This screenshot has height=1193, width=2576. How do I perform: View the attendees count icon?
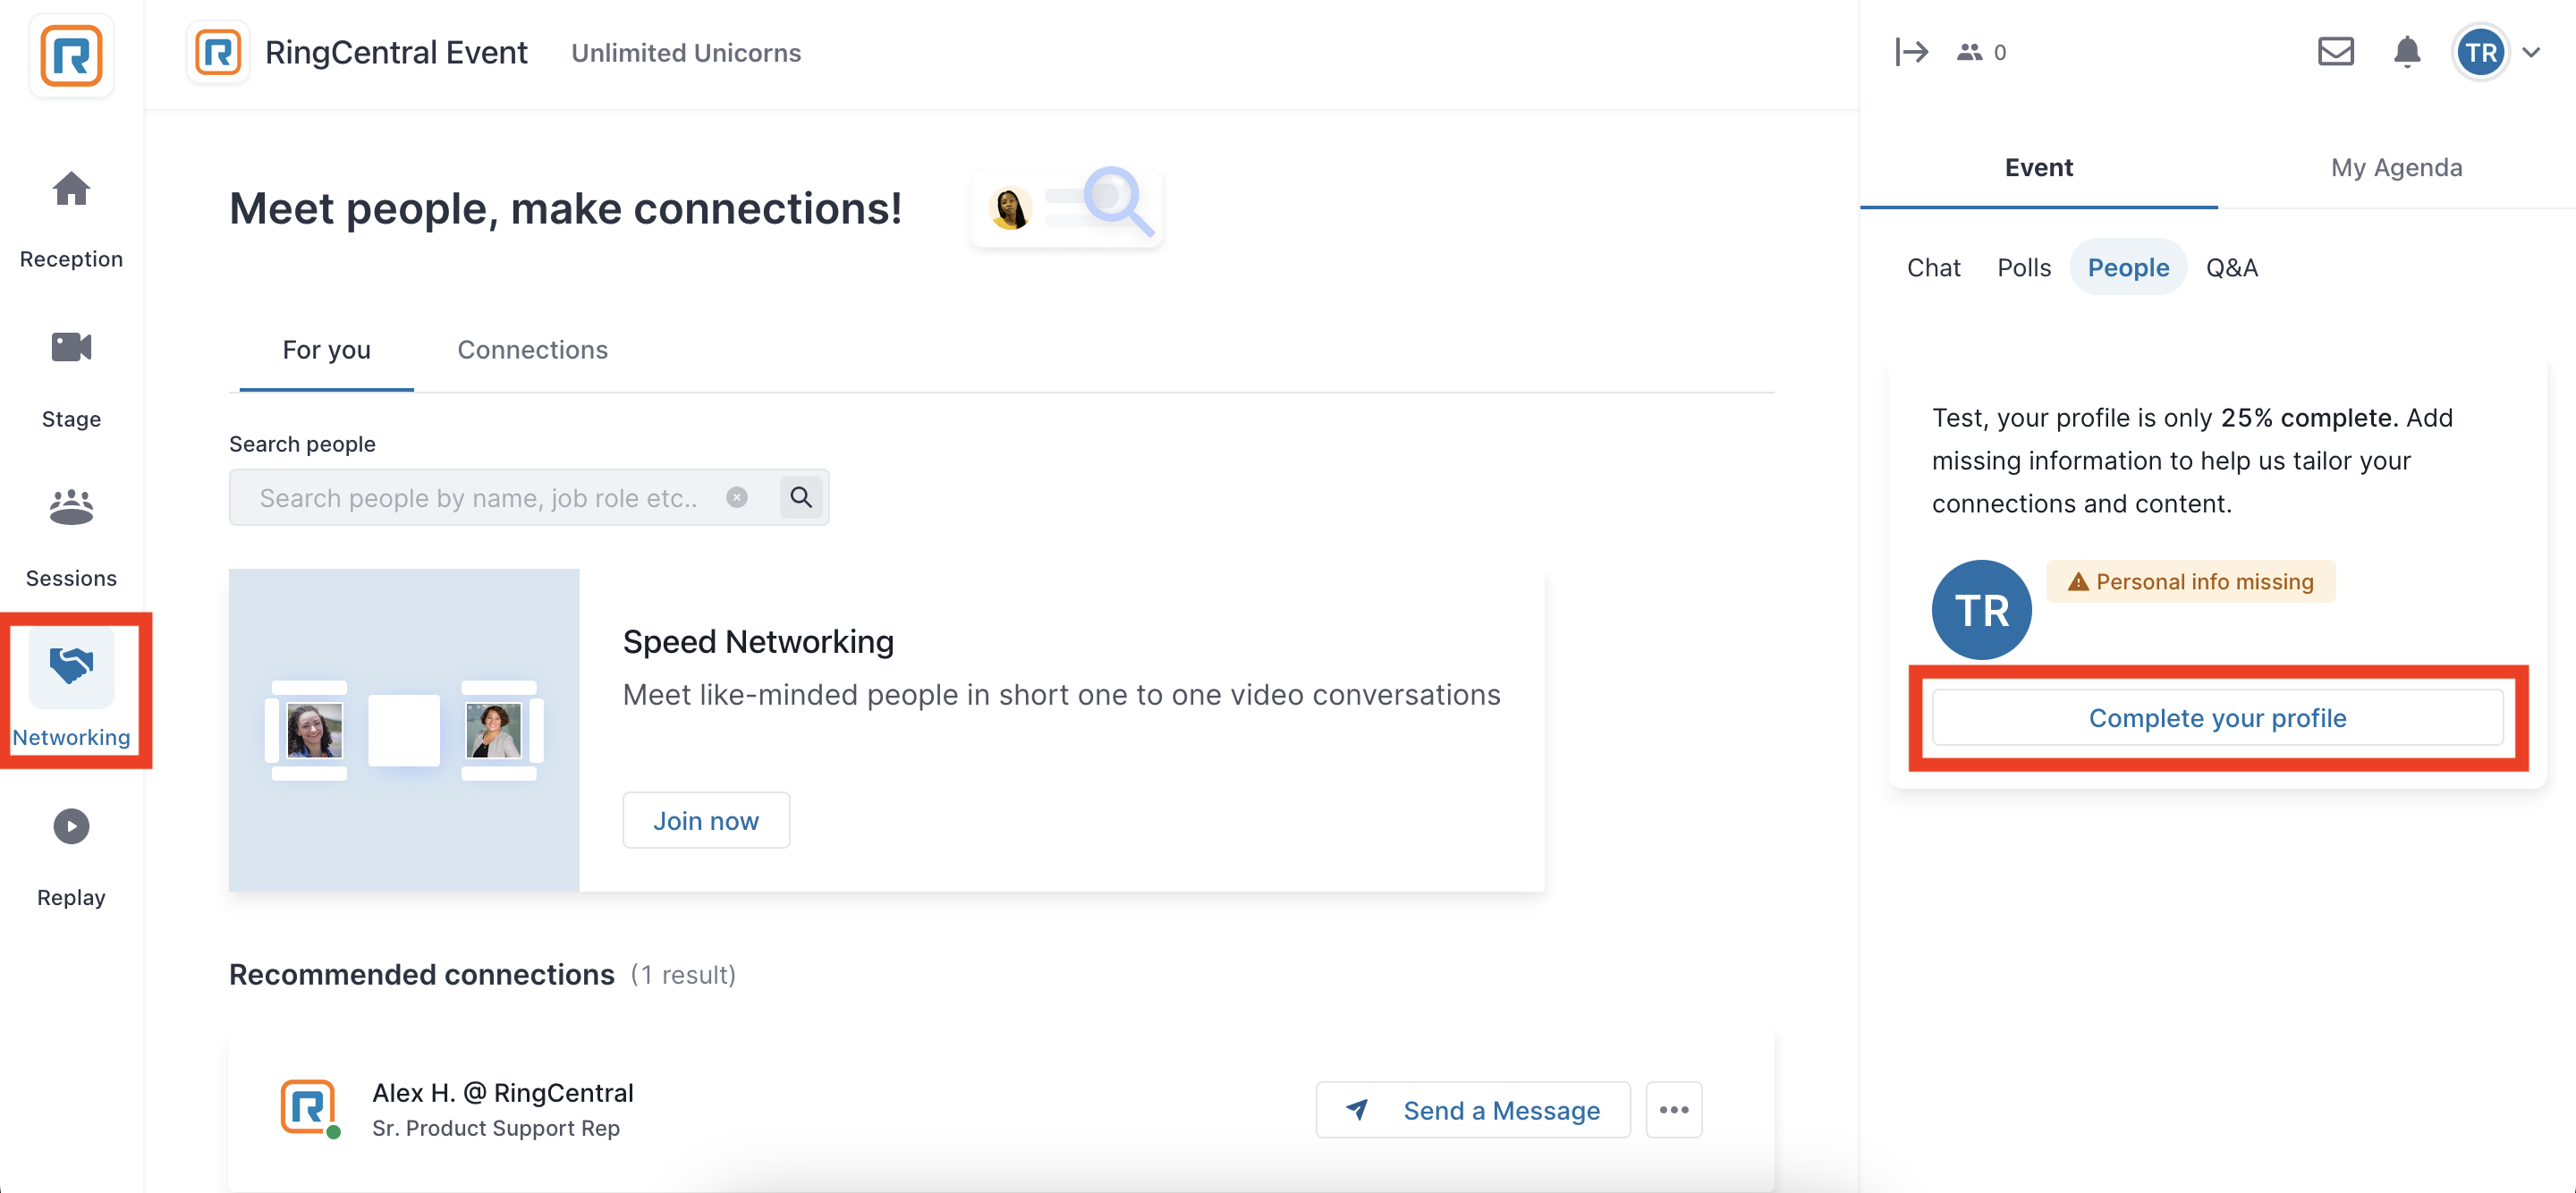click(1969, 52)
